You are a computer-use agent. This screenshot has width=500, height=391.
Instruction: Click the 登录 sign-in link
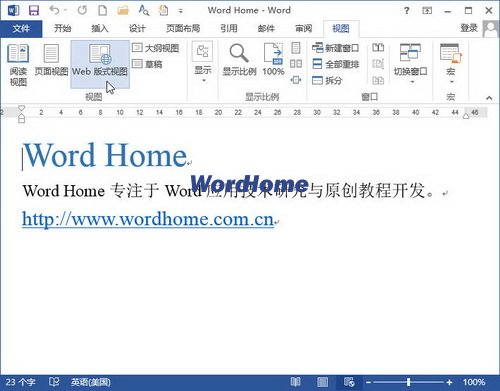(469, 28)
